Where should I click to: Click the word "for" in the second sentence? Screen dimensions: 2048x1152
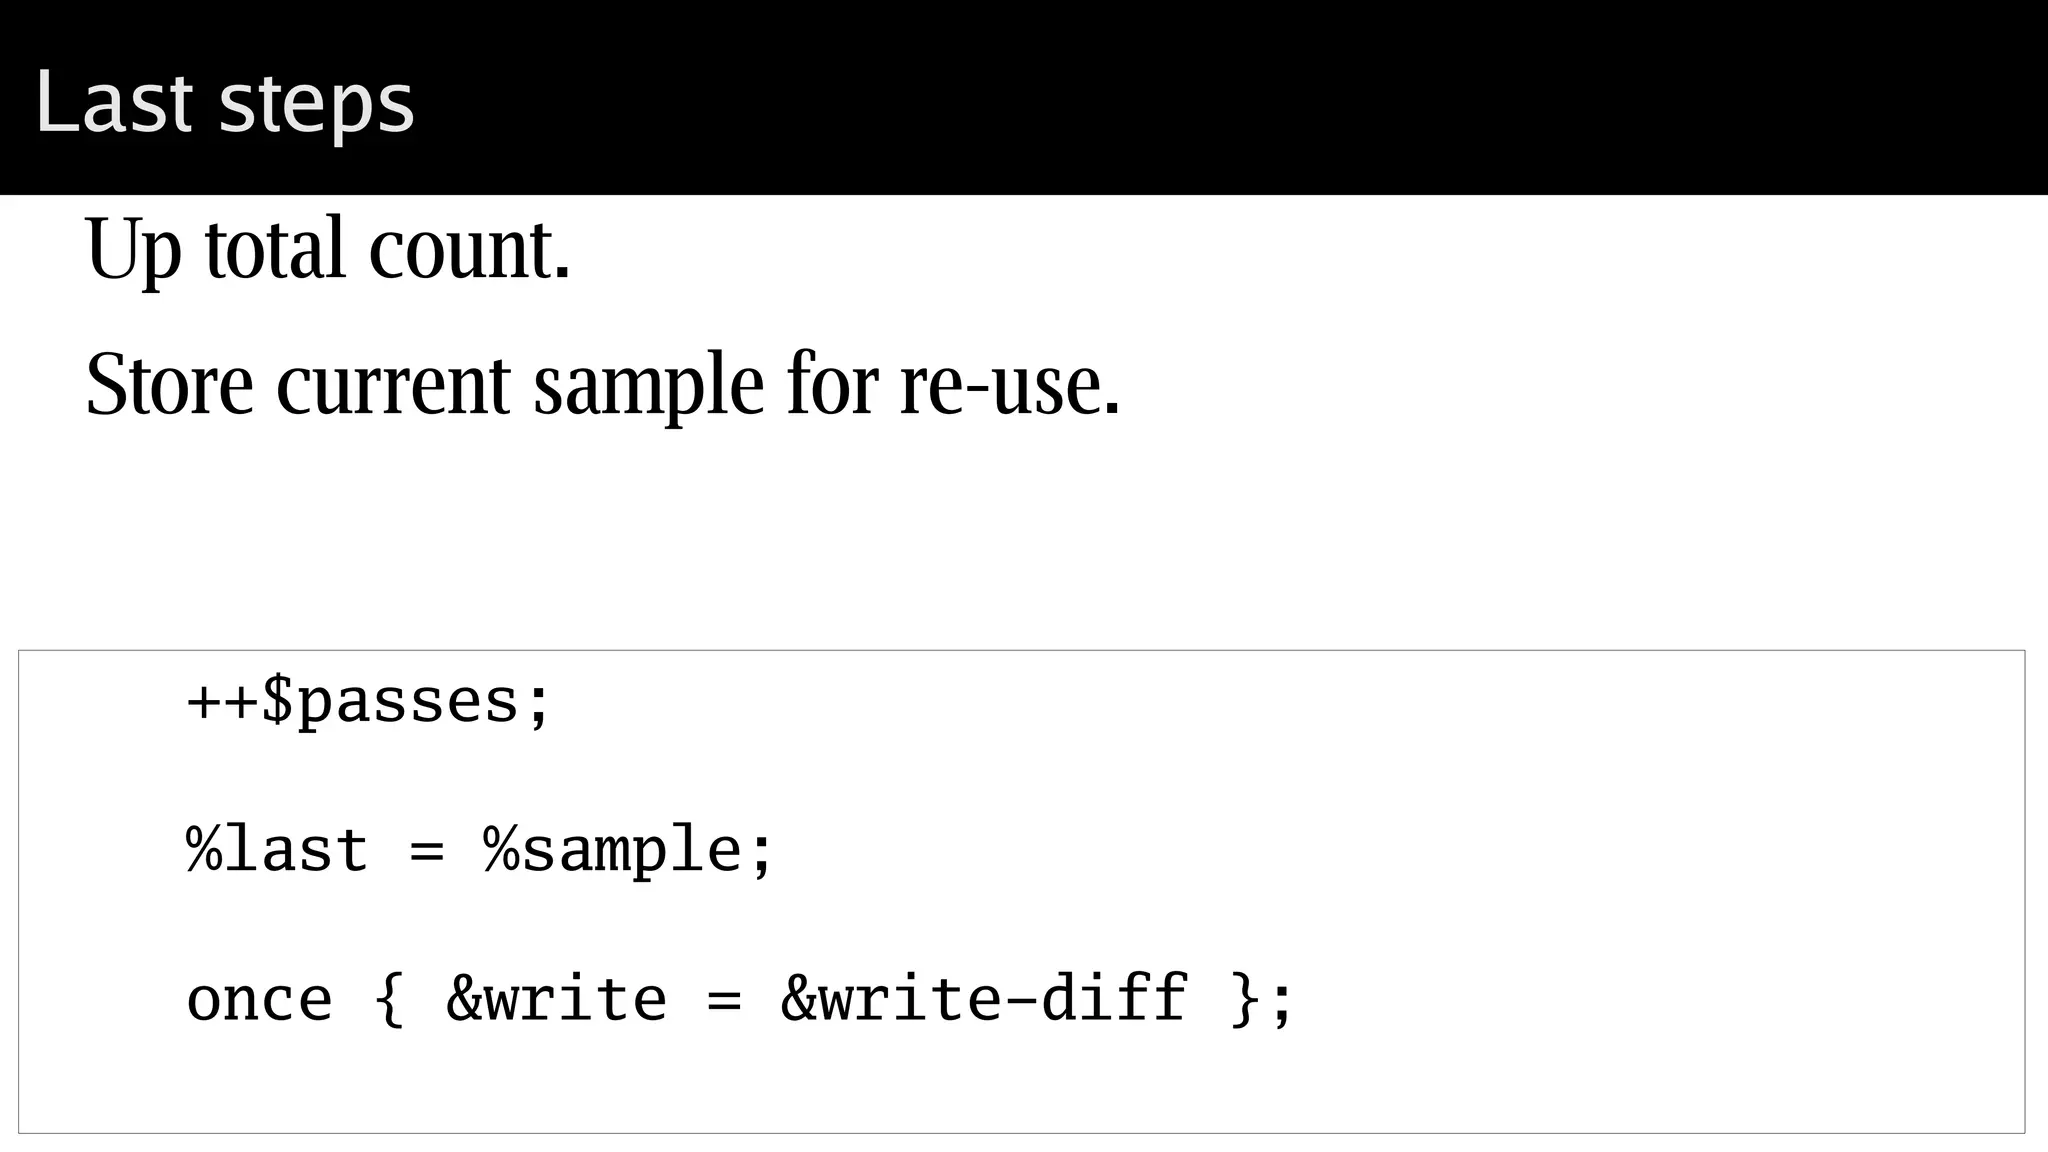coord(832,383)
